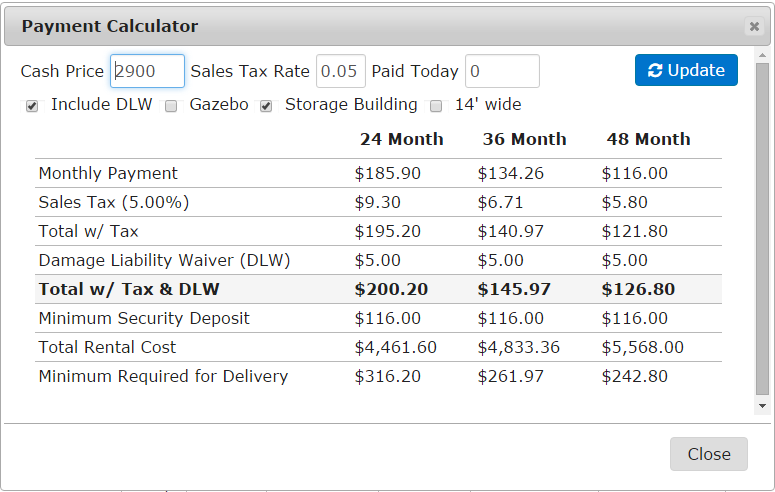Click the $4,461.60 Total Rental Cost value
775x492 pixels.
[x=395, y=348]
